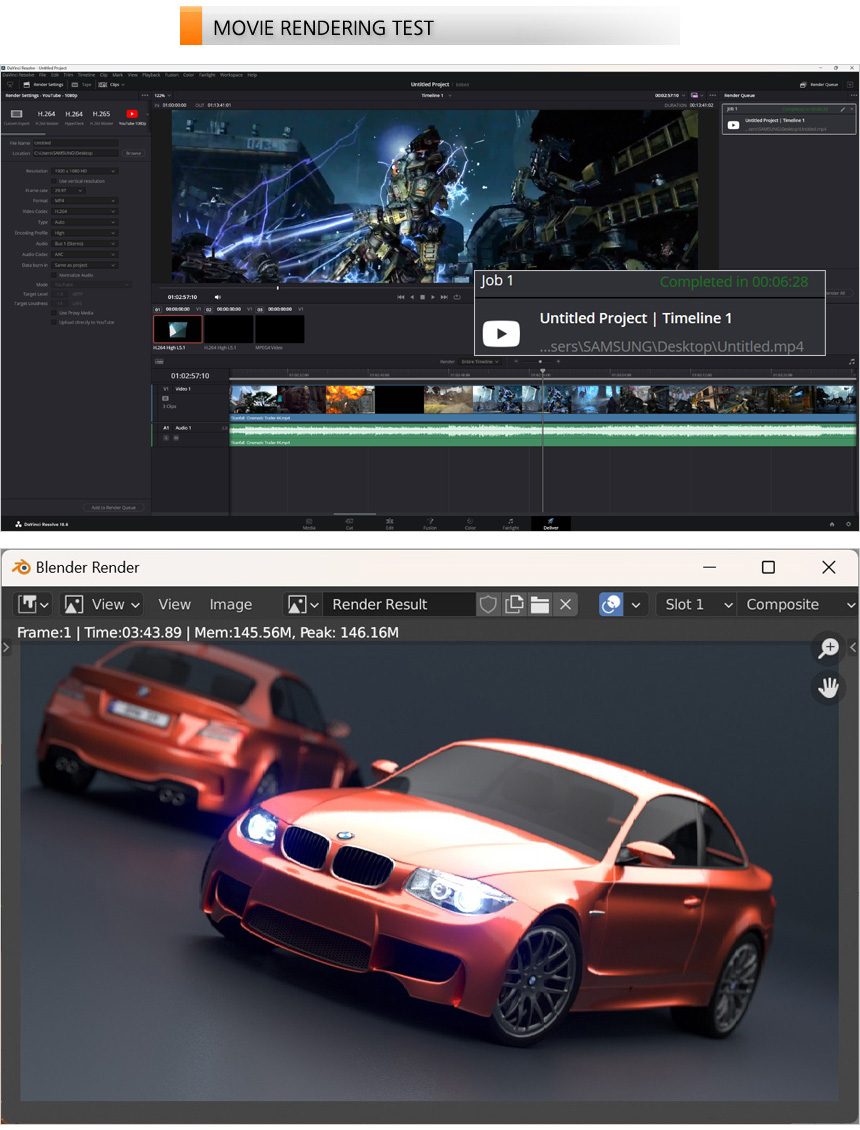The height and width of the screenshot is (1130, 860).
Task: Click the Clips toolbar button
Action: (110, 84)
